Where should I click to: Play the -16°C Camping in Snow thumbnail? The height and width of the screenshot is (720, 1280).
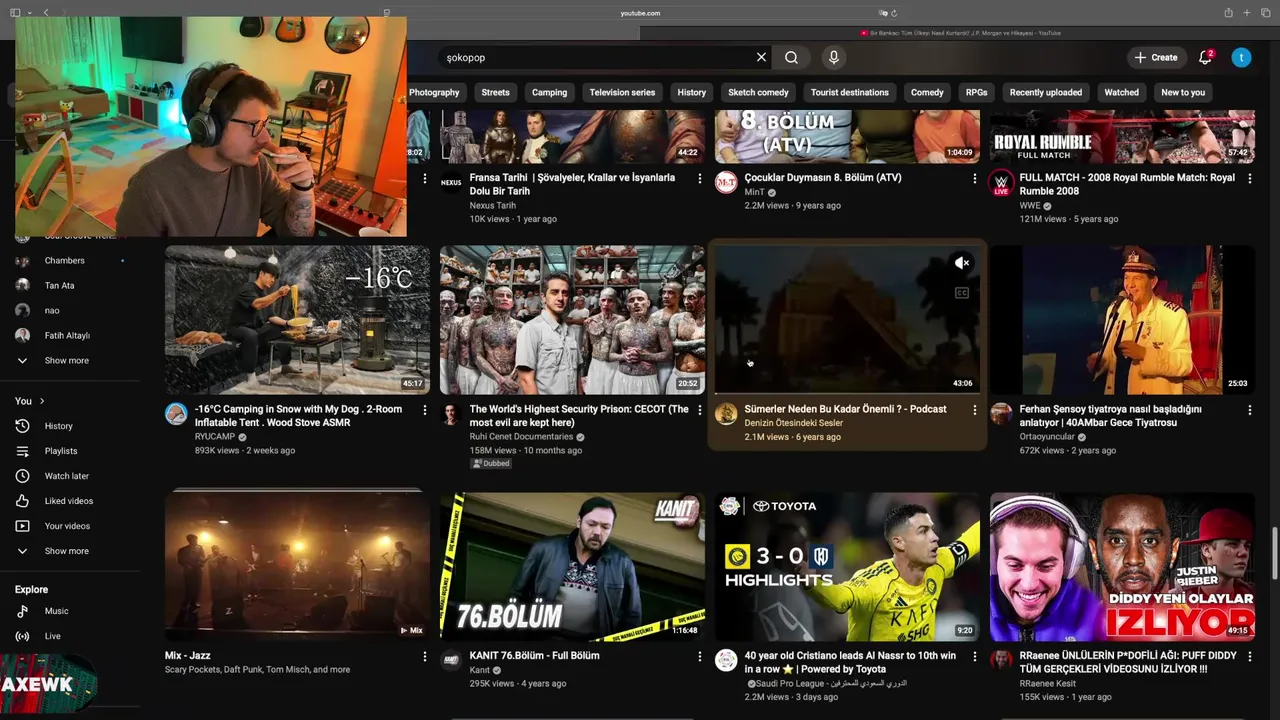tap(297, 320)
